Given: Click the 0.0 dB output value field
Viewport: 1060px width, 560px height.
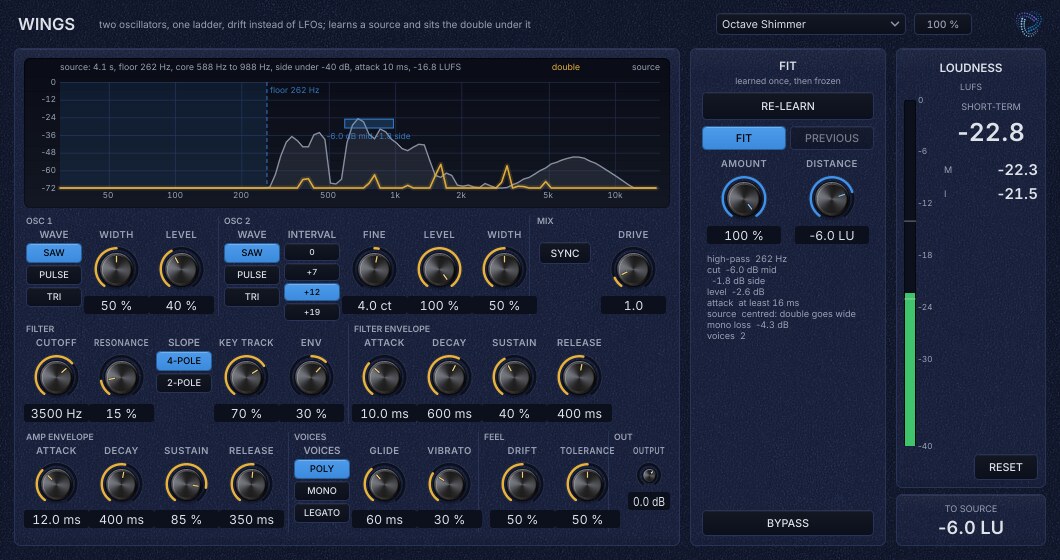Looking at the screenshot, I should pos(649,502).
